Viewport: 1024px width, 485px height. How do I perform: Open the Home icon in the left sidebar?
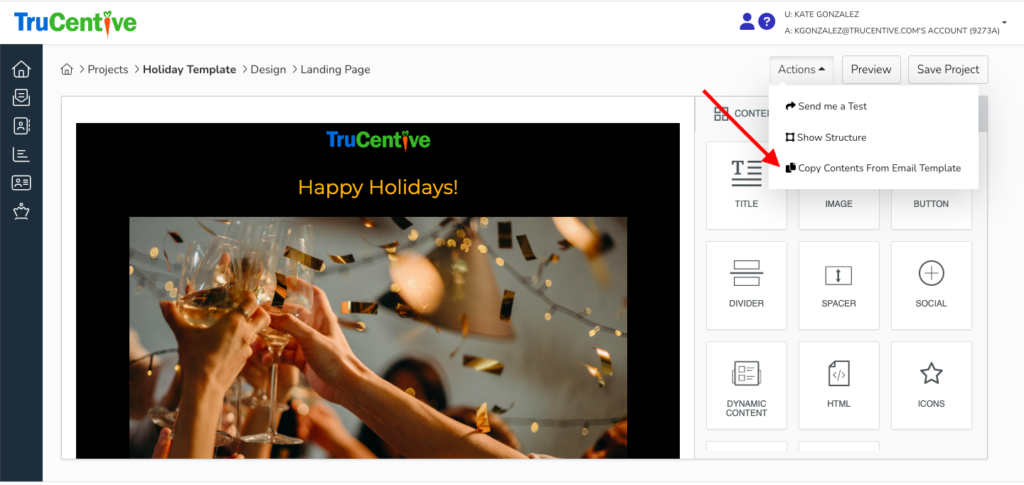pos(21,70)
